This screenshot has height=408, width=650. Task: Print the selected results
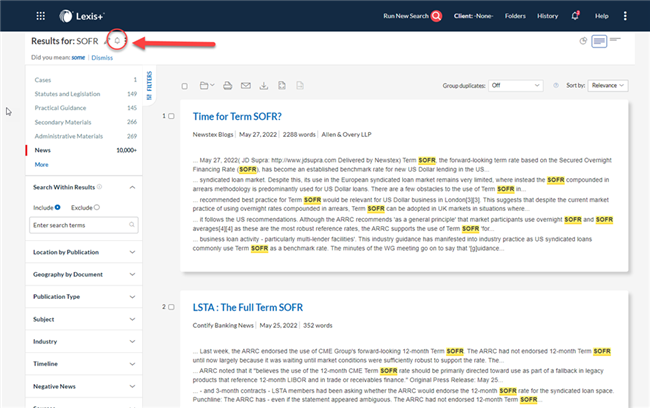pyautogui.click(x=227, y=86)
